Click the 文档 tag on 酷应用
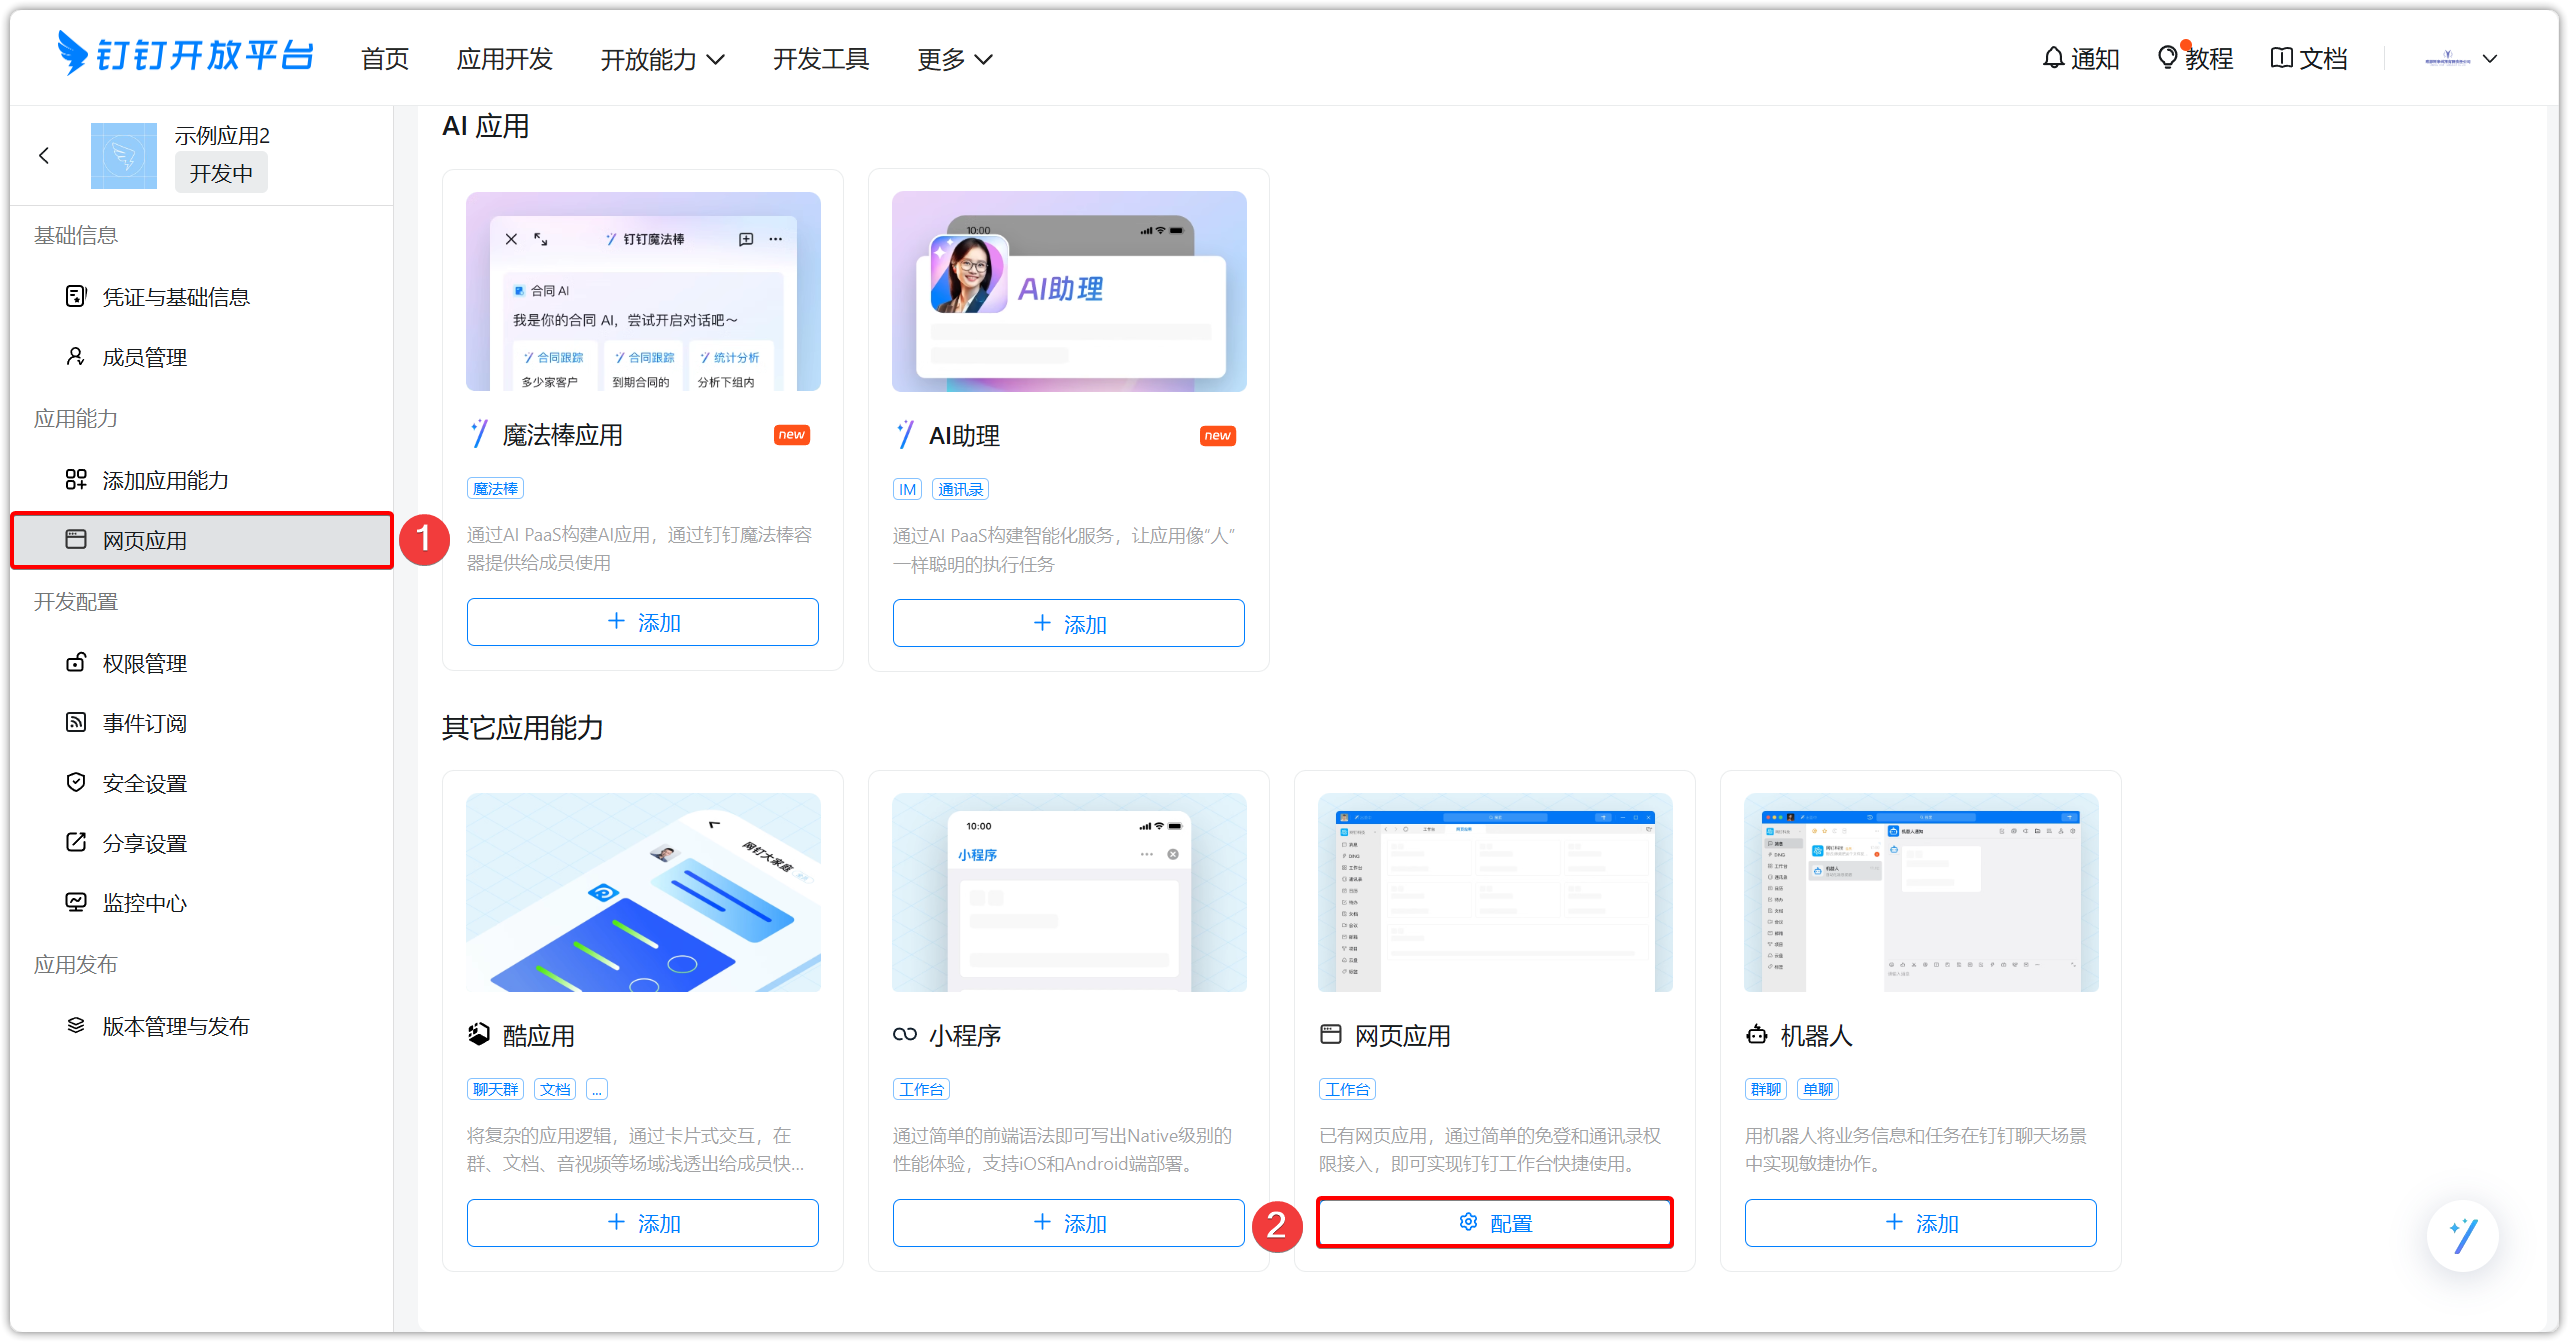Screen dimensions: 2569x1342 (x=555, y=1089)
